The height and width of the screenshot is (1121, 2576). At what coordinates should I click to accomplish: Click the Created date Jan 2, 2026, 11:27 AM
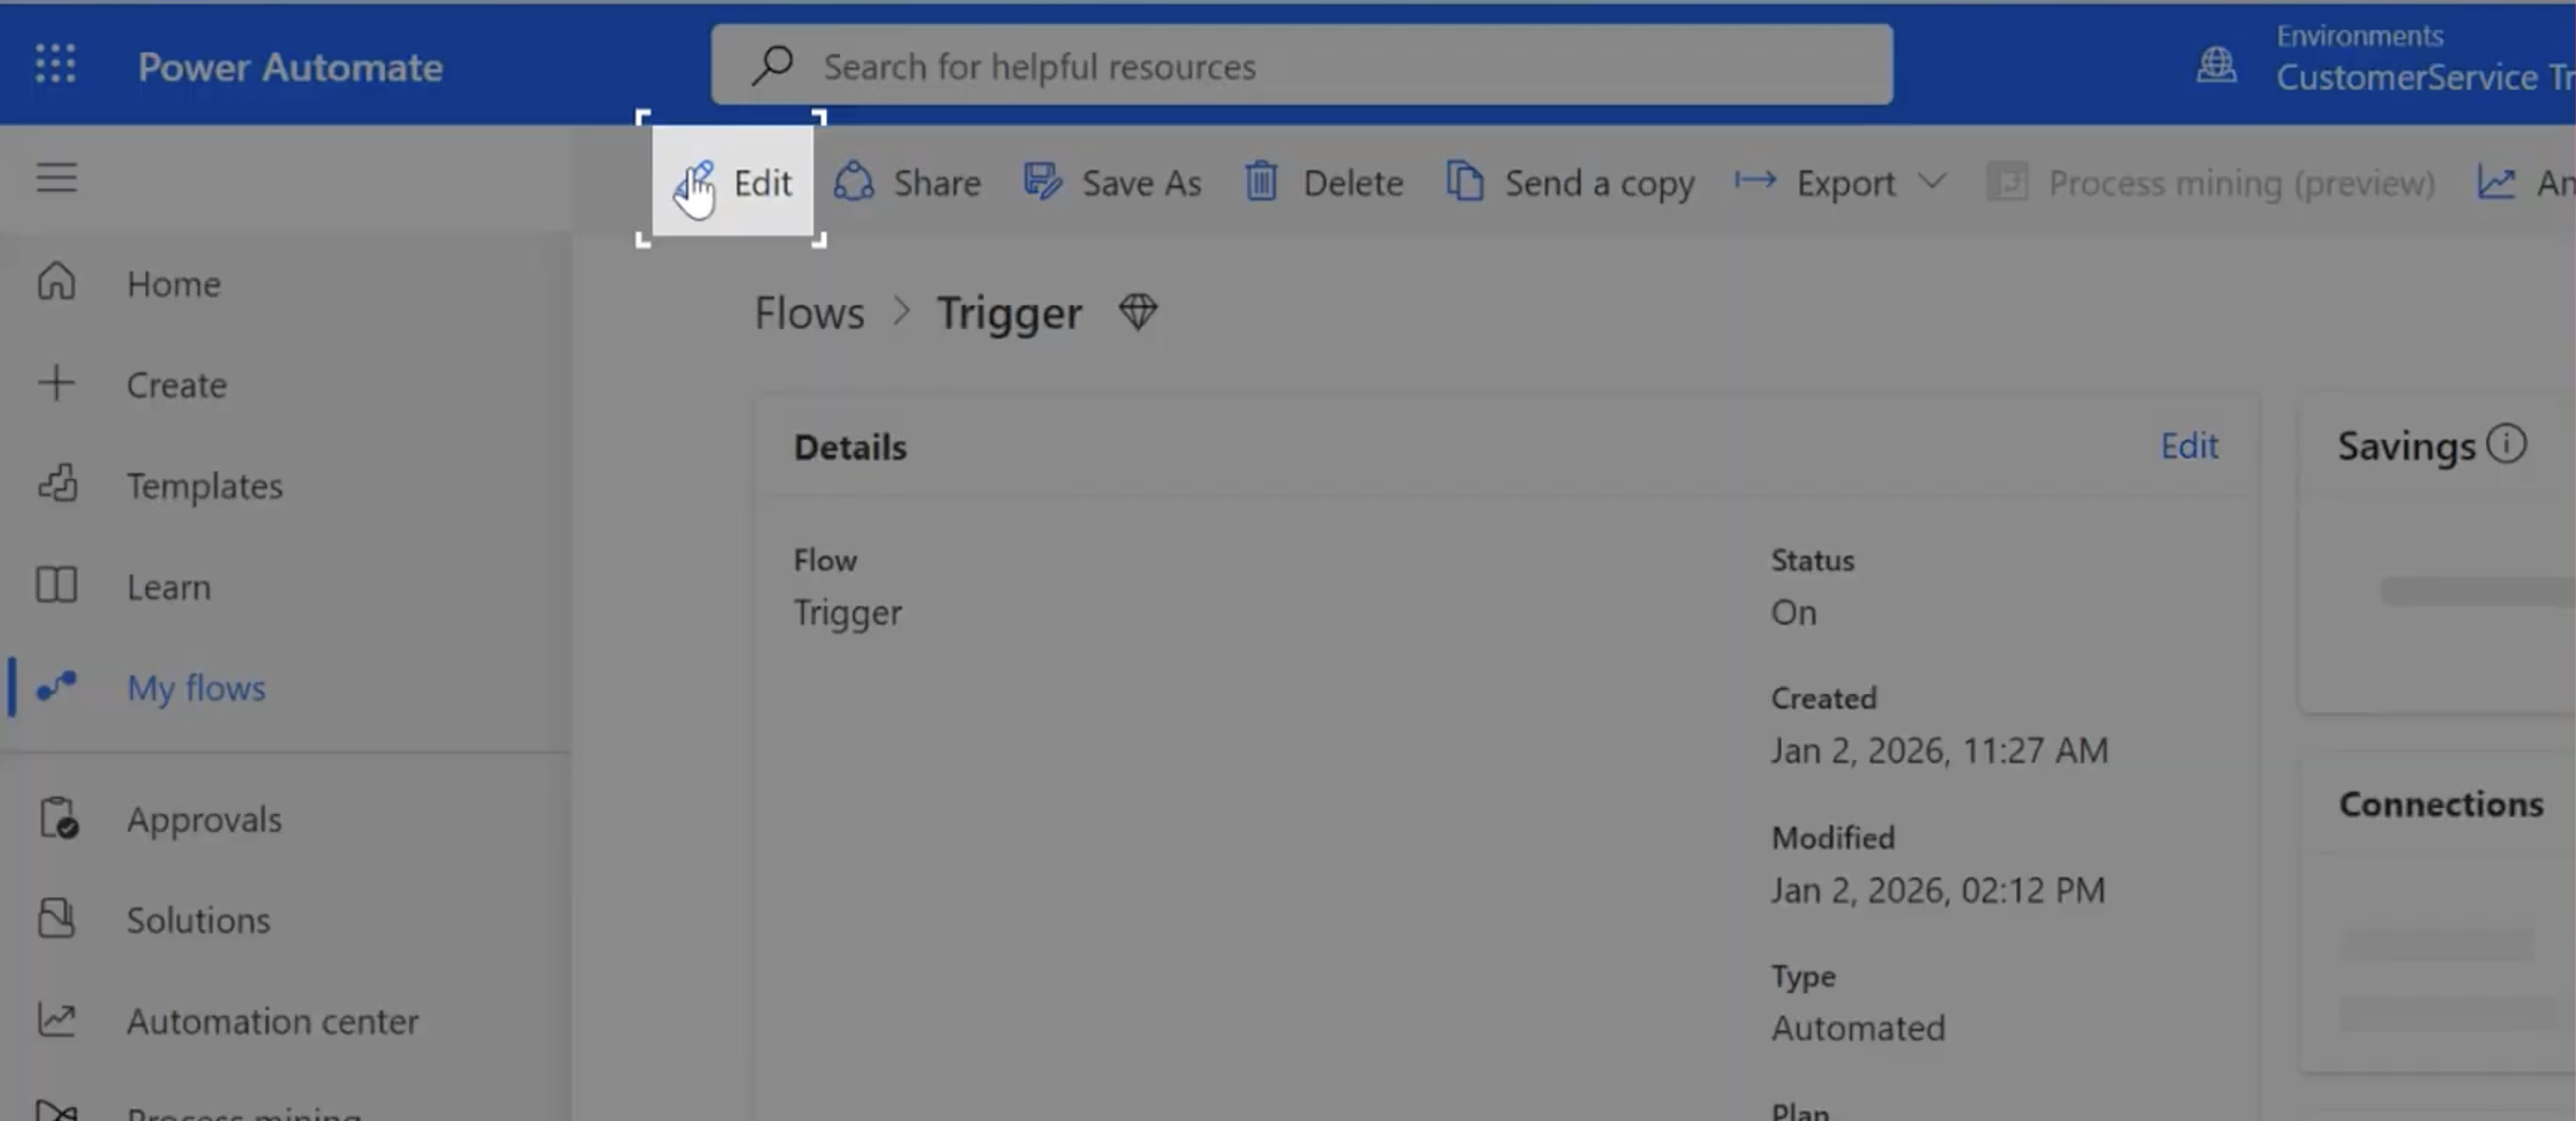click(x=1939, y=750)
